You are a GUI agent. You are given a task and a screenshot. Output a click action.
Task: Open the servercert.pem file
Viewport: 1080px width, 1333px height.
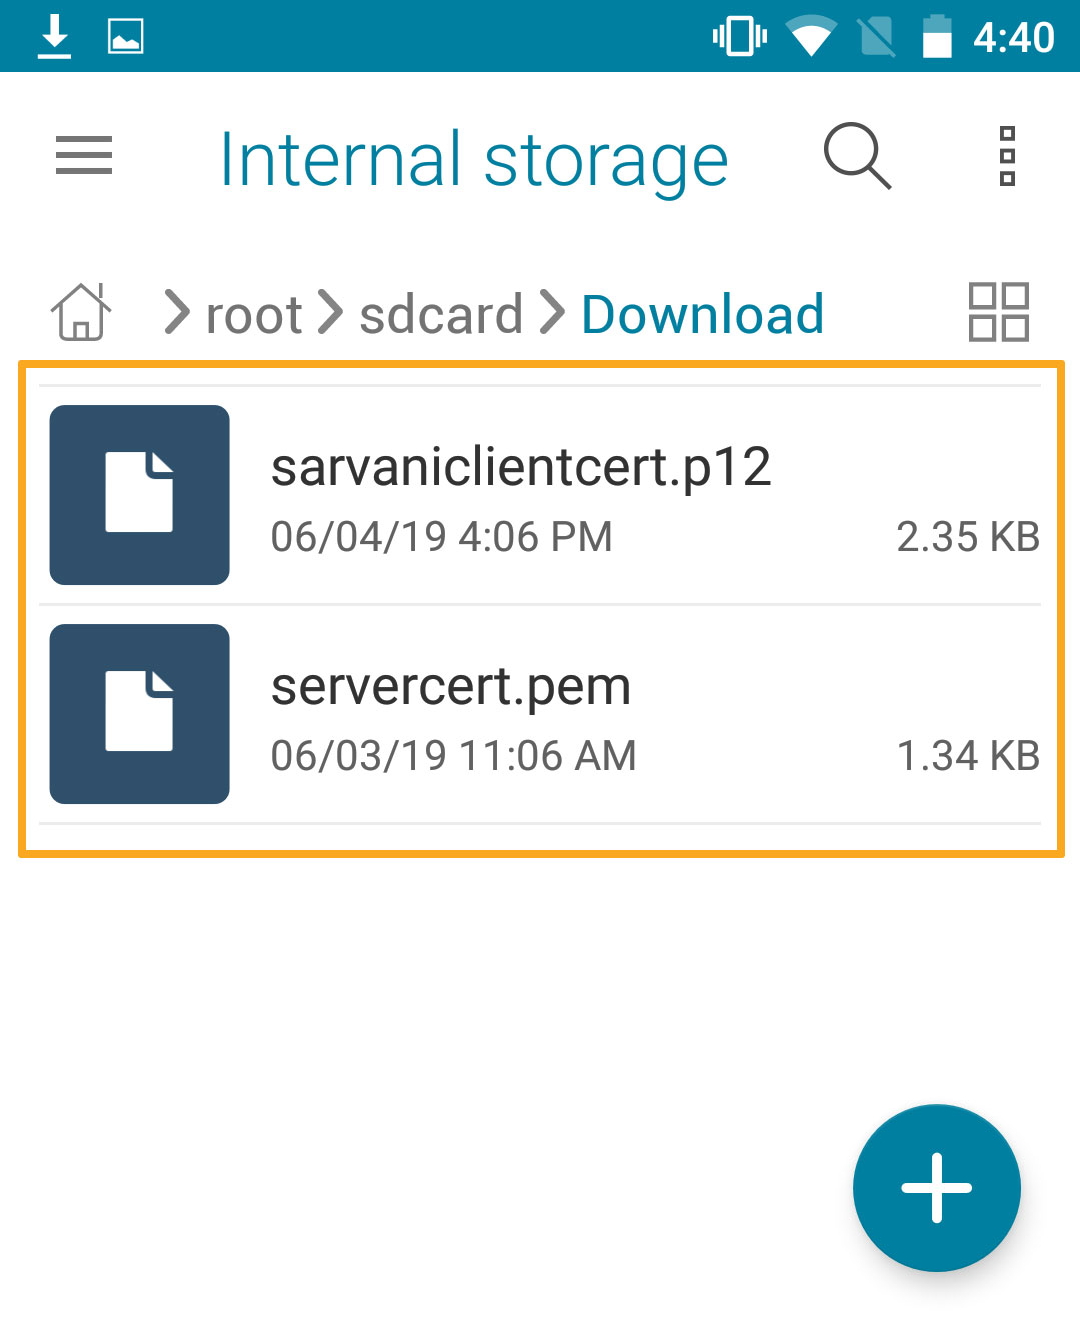coord(451,687)
